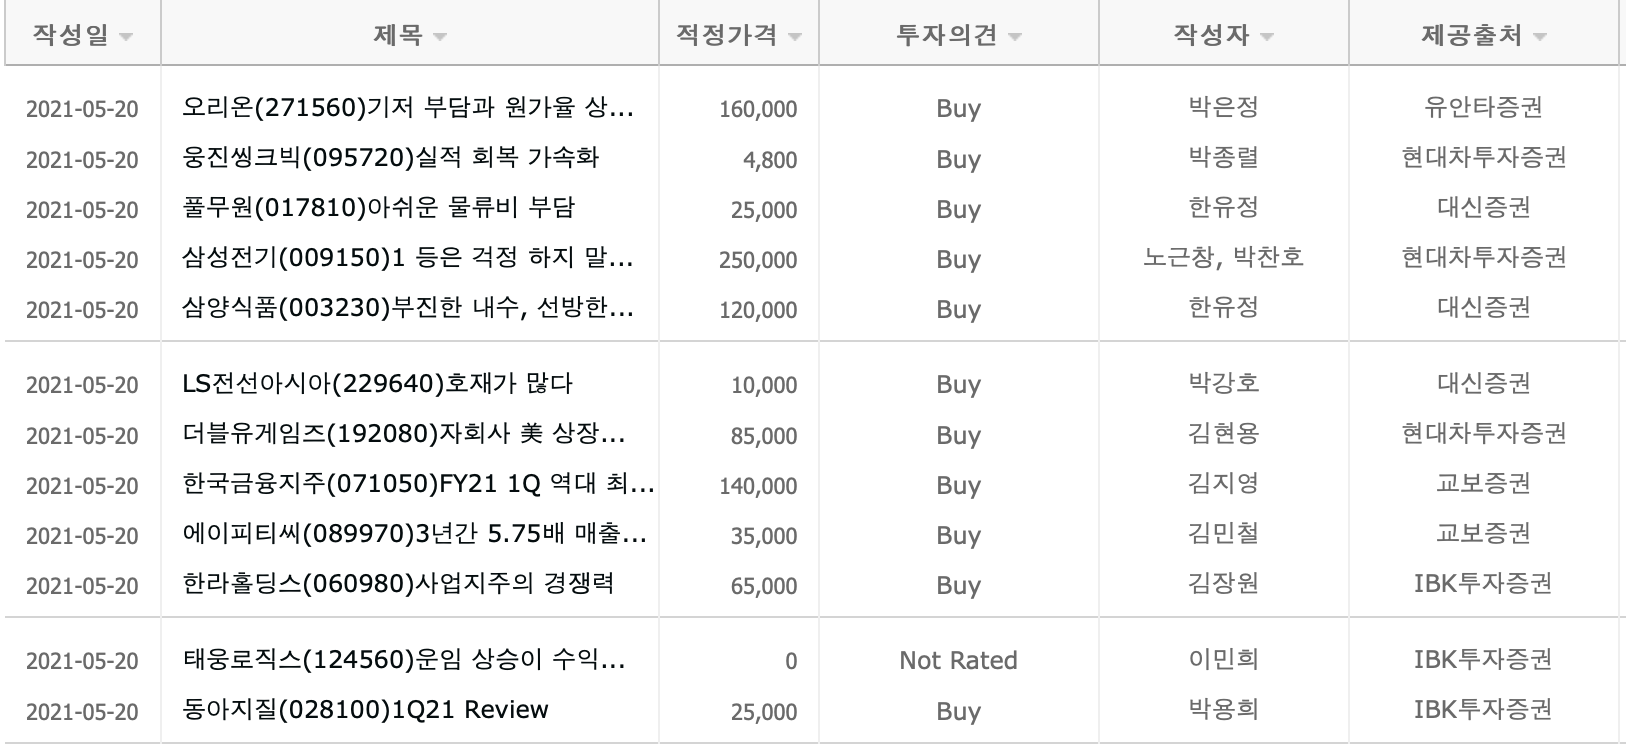This screenshot has width=1626, height=746.
Task: Click the sort arrow next to 작성자
Action: [1267, 38]
